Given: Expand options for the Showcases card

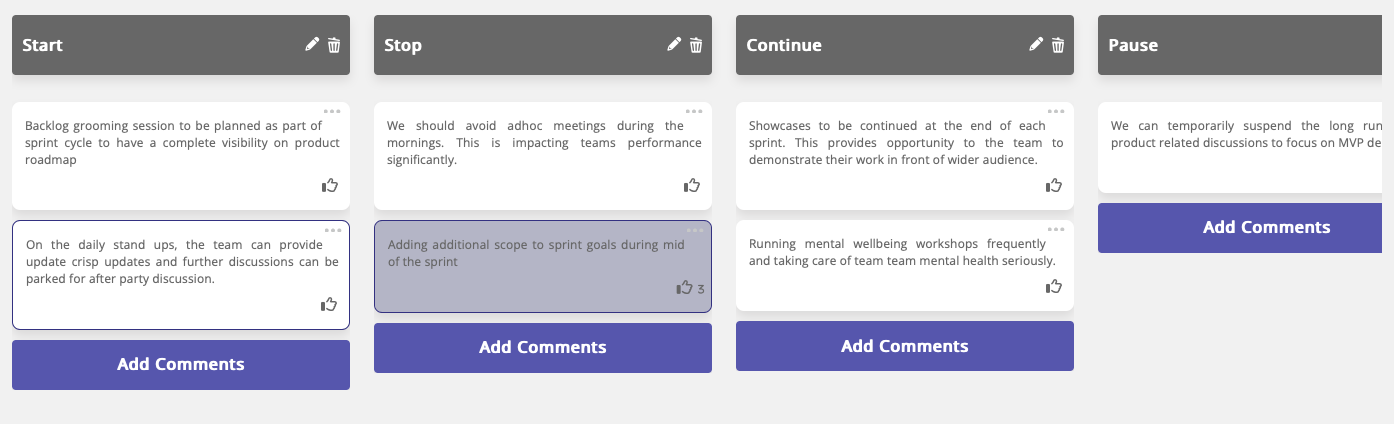Looking at the screenshot, I should [x=1056, y=111].
